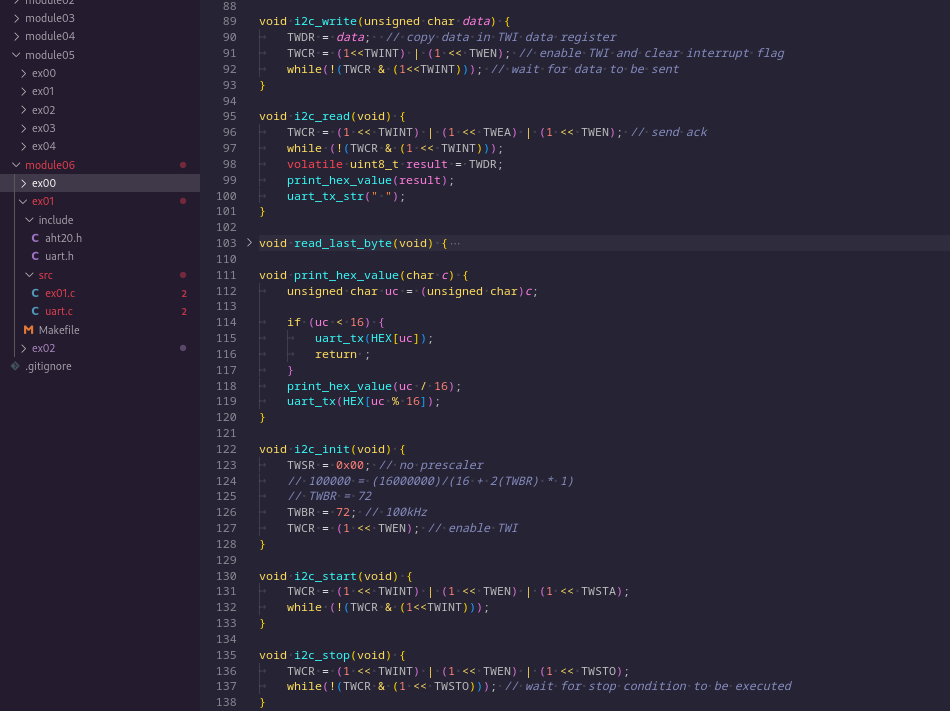The height and width of the screenshot is (711, 950).
Task: Click the 'return' statement on line 116
Action: pos(336,354)
